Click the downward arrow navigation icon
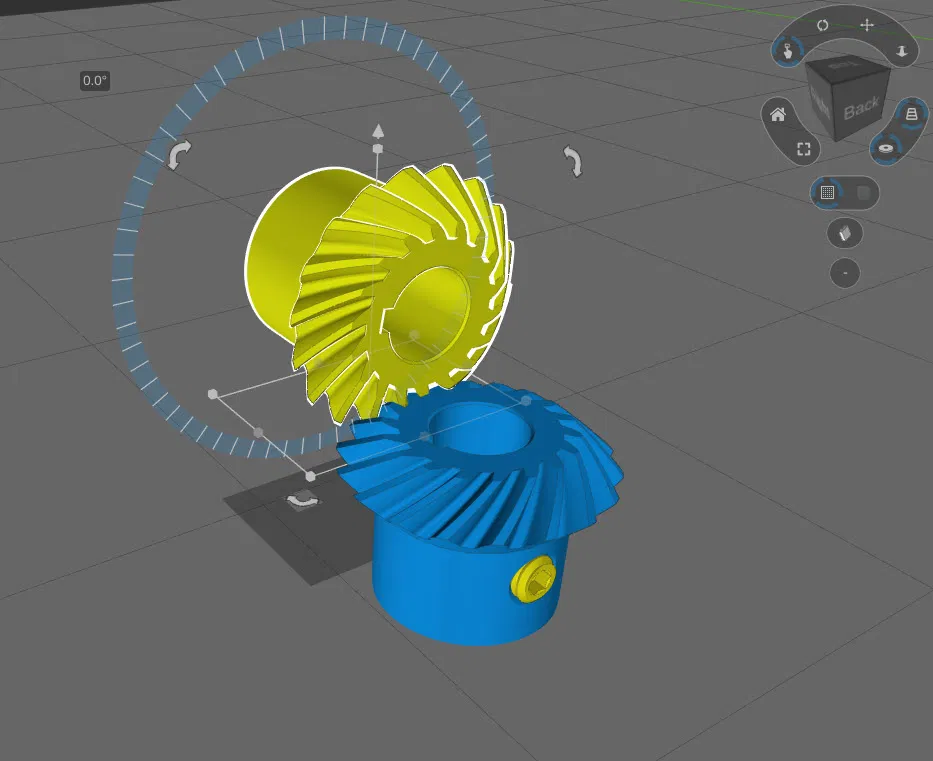933x761 pixels. (901, 52)
